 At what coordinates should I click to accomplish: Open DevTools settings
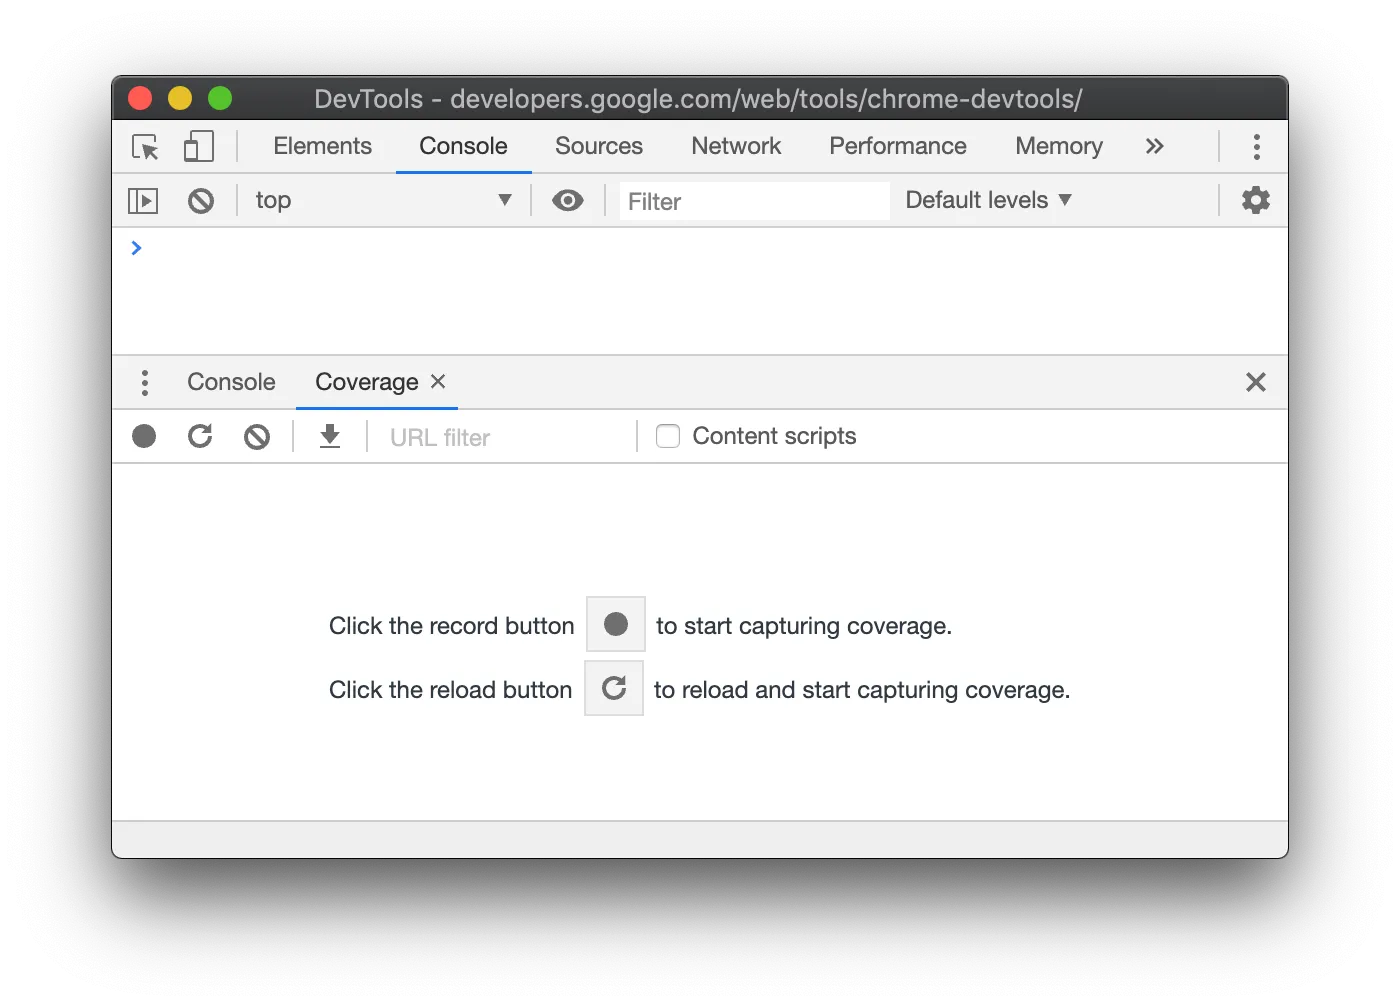click(1256, 200)
